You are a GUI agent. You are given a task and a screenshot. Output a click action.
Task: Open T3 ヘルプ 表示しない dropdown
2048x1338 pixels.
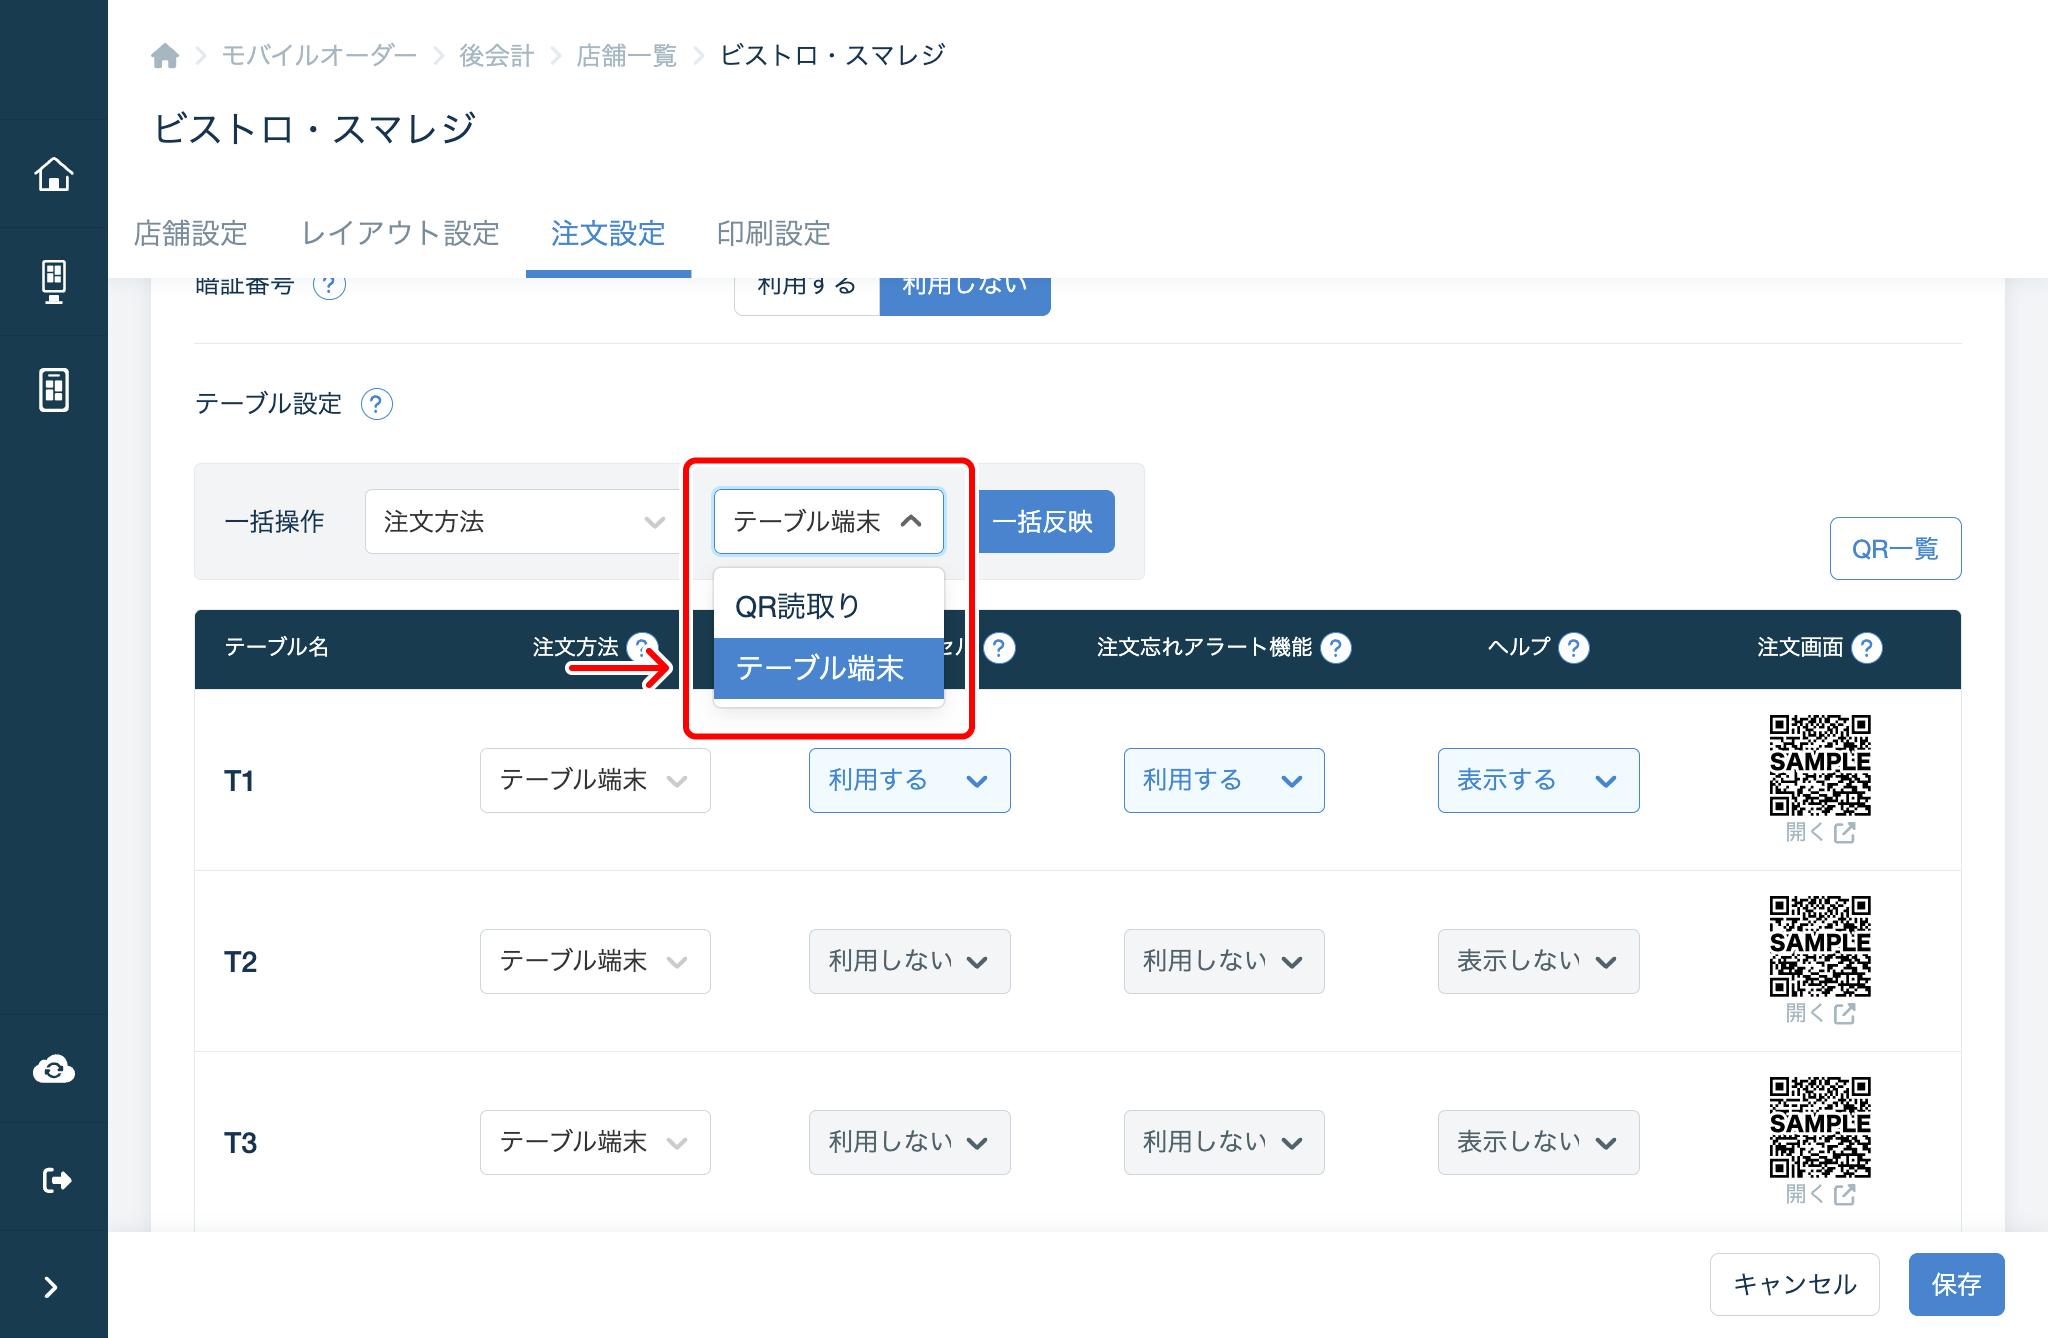click(1539, 1142)
